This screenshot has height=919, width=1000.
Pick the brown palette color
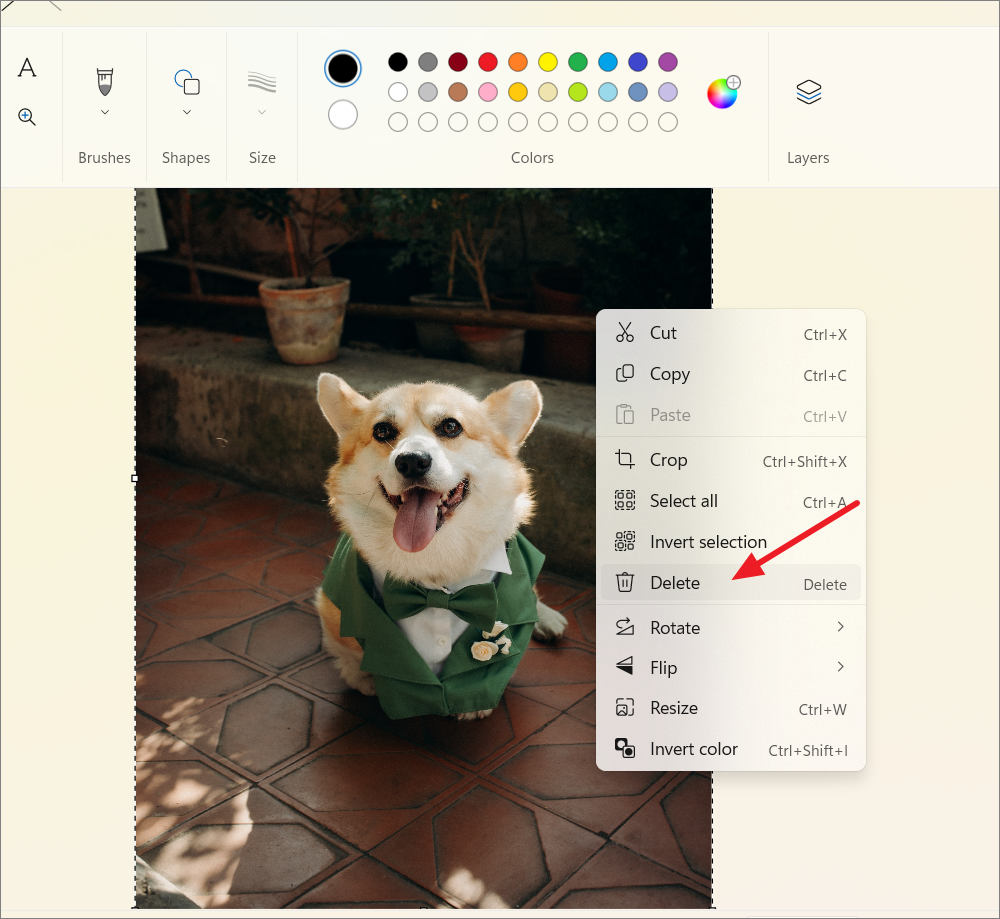click(458, 92)
